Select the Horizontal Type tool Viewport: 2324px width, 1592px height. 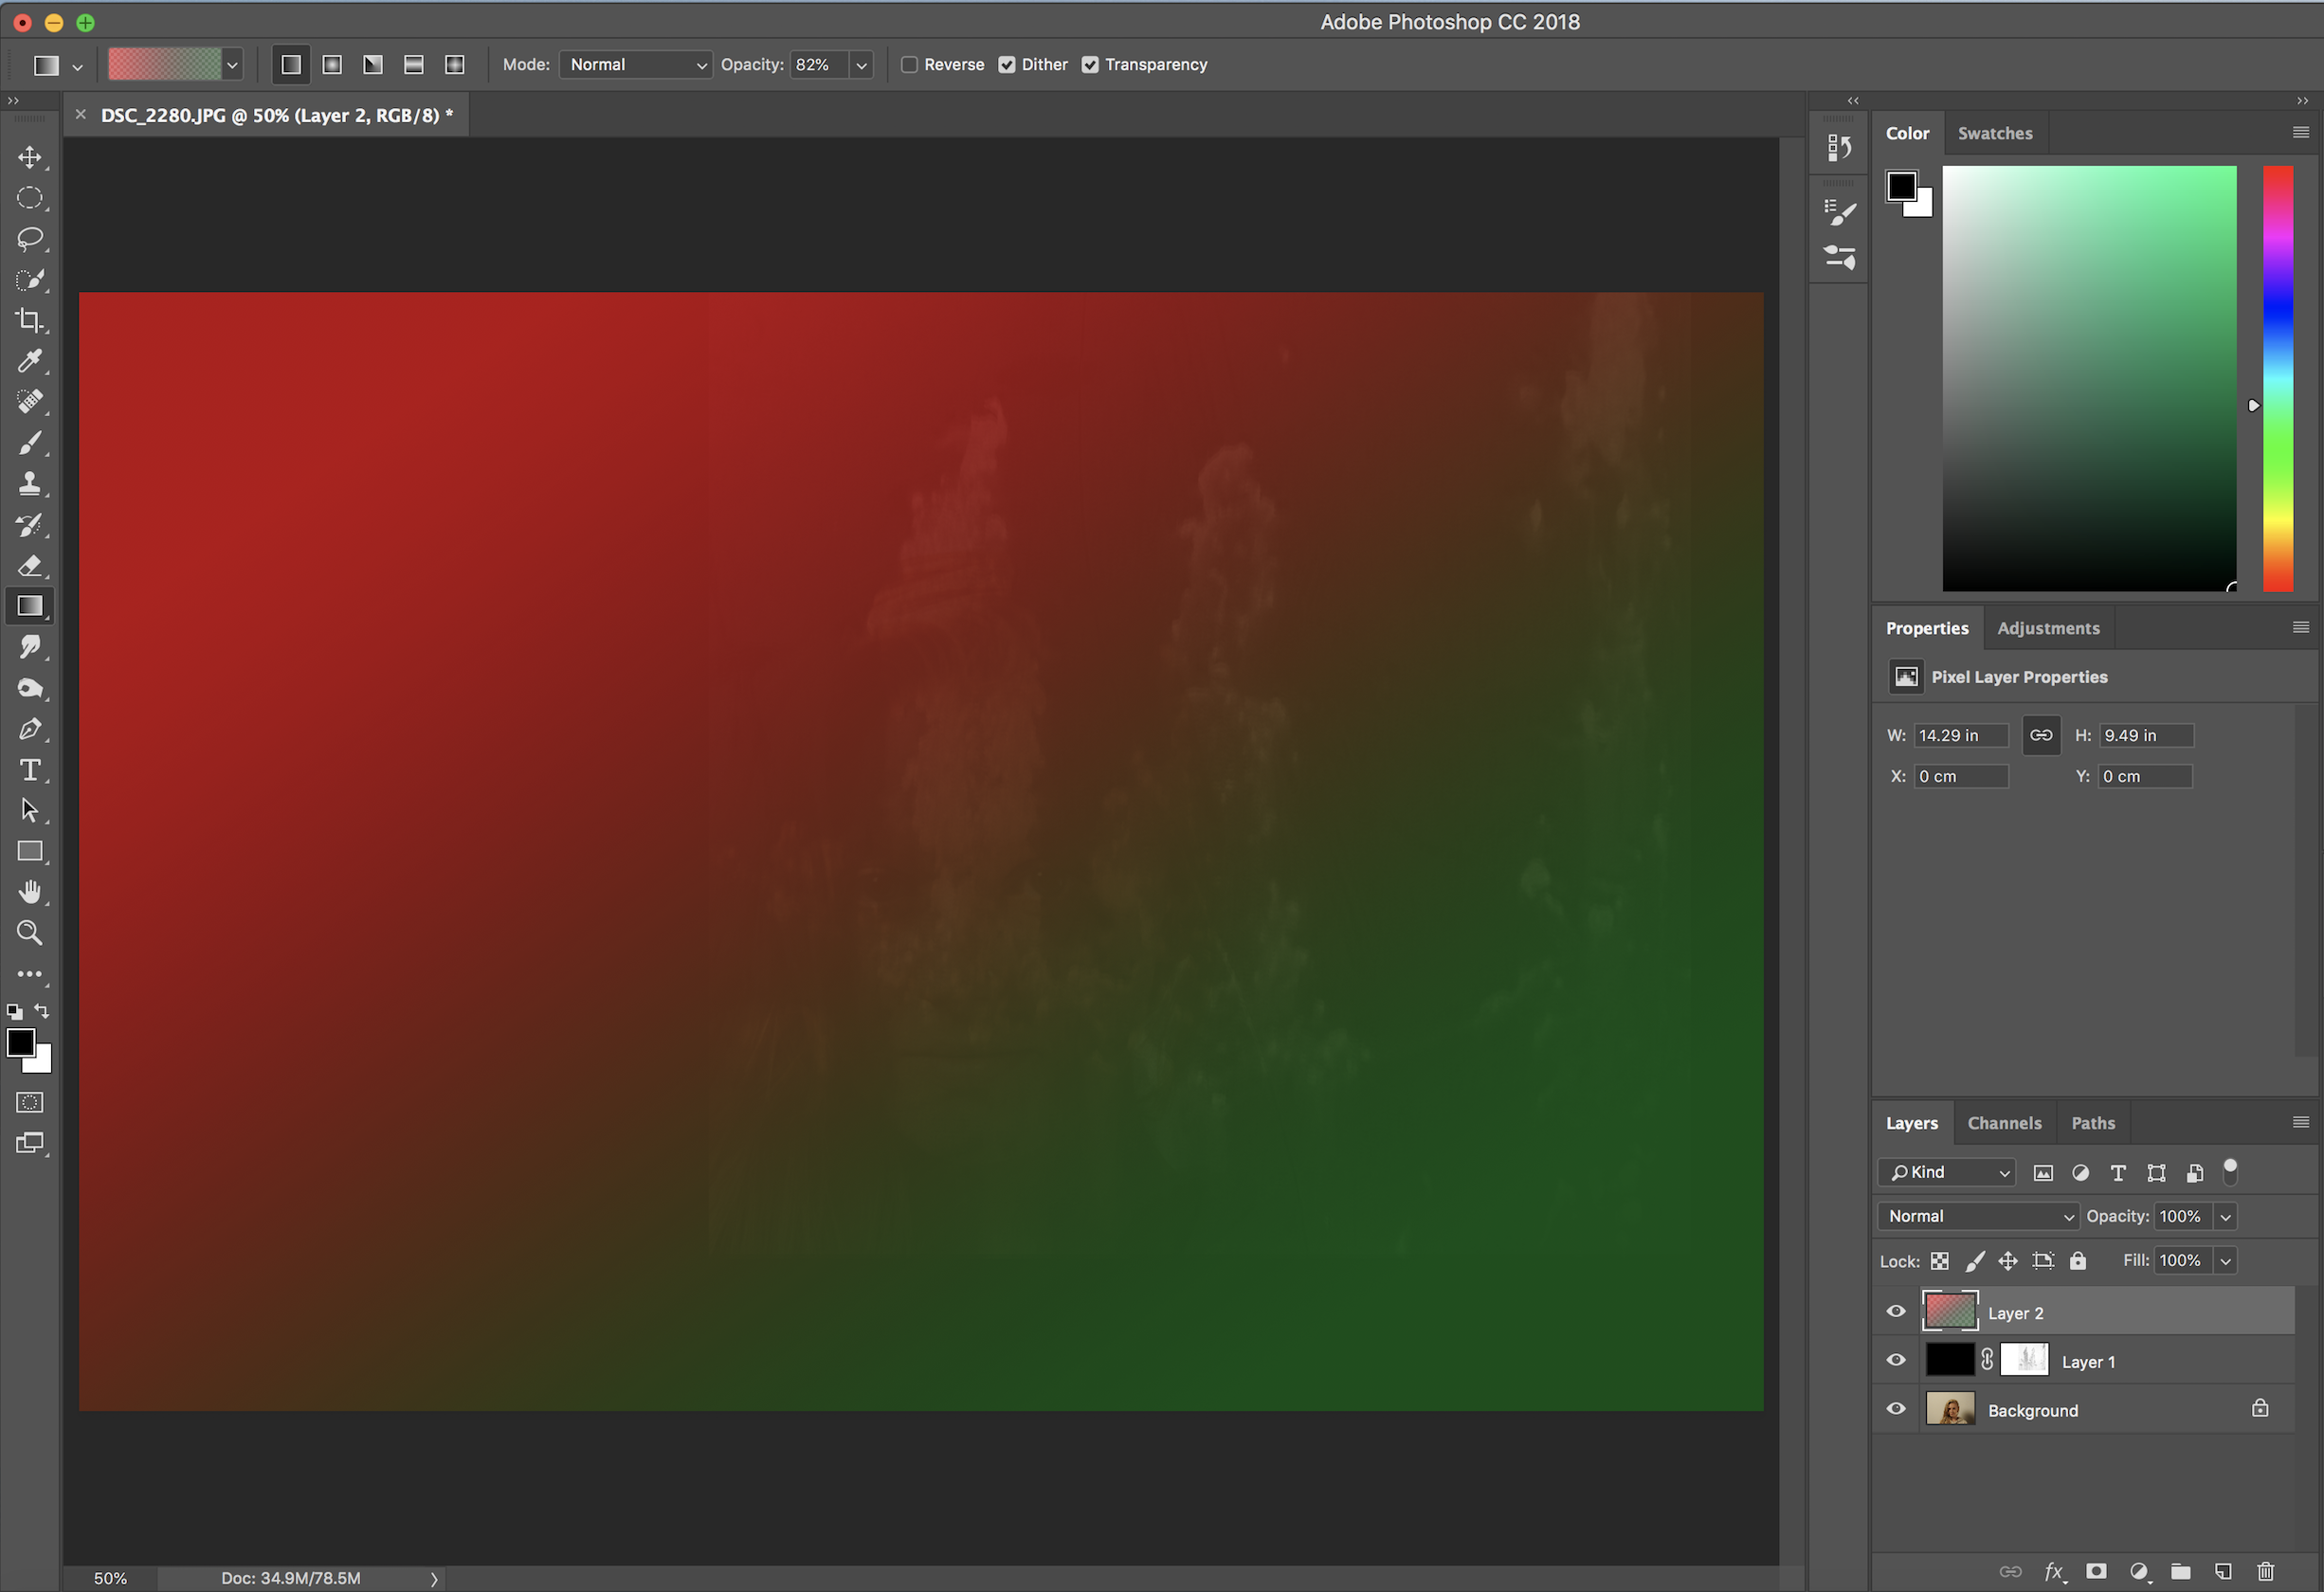click(x=30, y=770)
